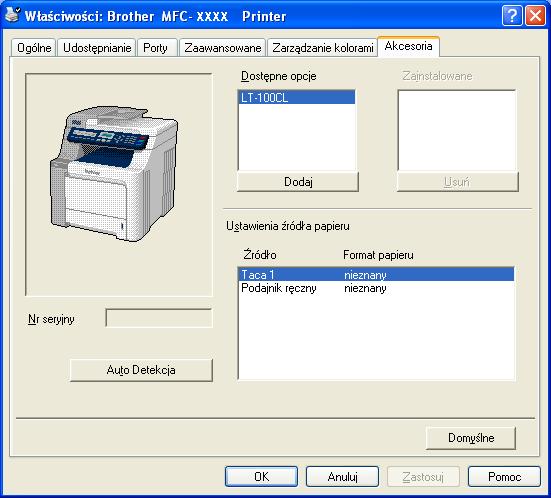551x498 pixels.
Task: Click inside the Zainstalowane list box
Action: (x=457, y=130)
